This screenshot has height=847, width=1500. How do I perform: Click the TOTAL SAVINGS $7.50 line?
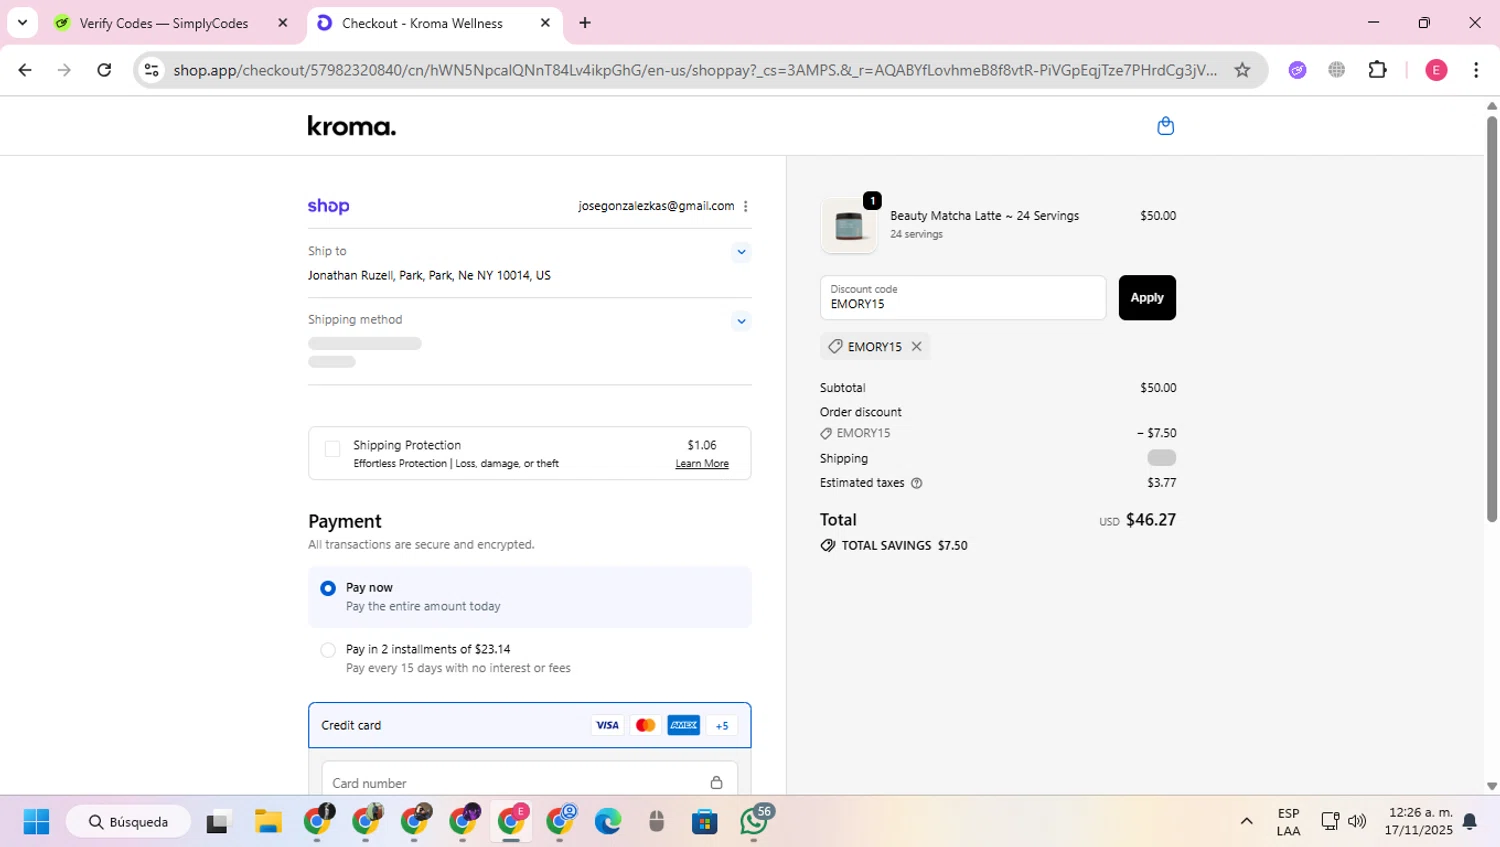coord(894,546)
